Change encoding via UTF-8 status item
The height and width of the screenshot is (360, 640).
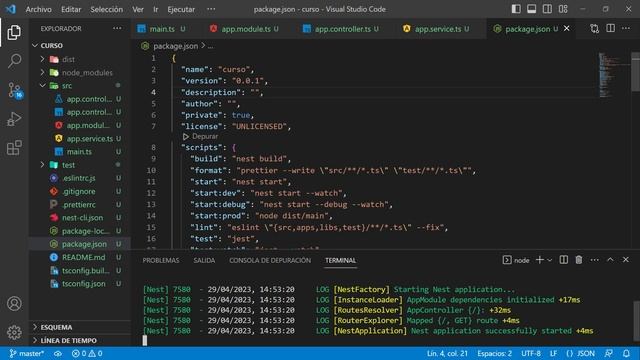point(531,353)
